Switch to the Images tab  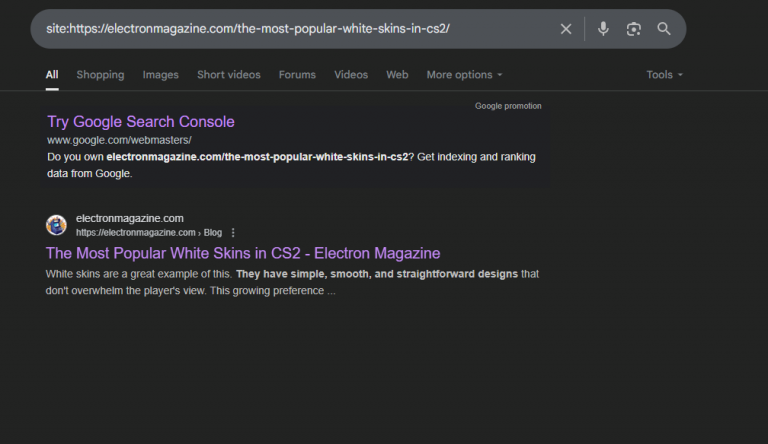click(x=161, y=75)
